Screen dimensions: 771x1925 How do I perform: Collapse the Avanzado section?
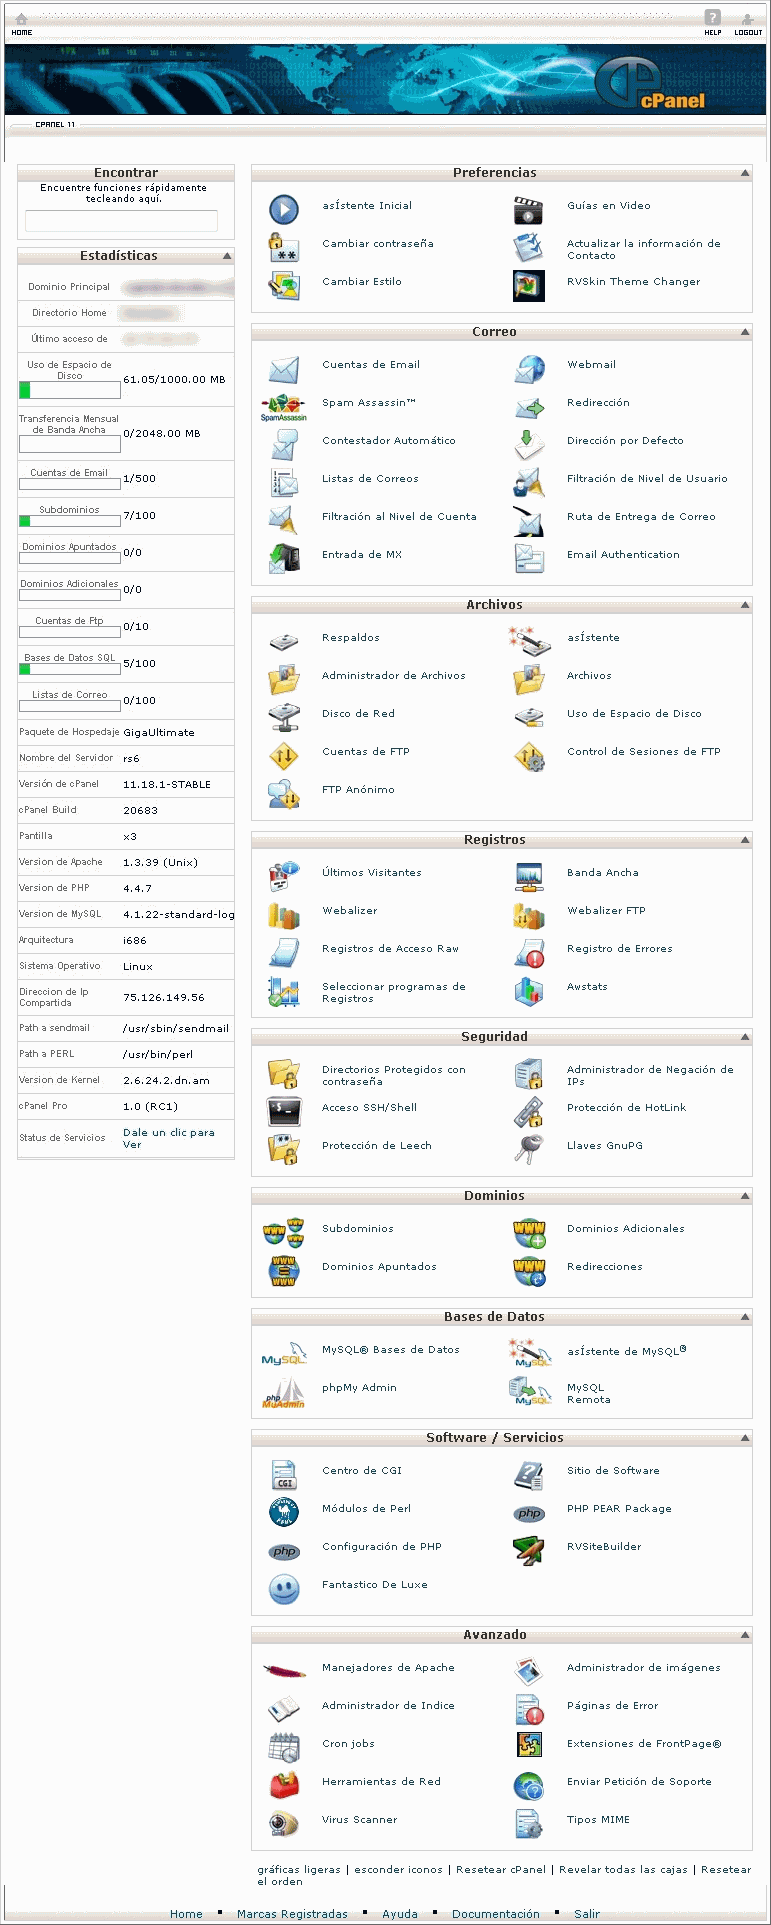tap(745, 1635)
